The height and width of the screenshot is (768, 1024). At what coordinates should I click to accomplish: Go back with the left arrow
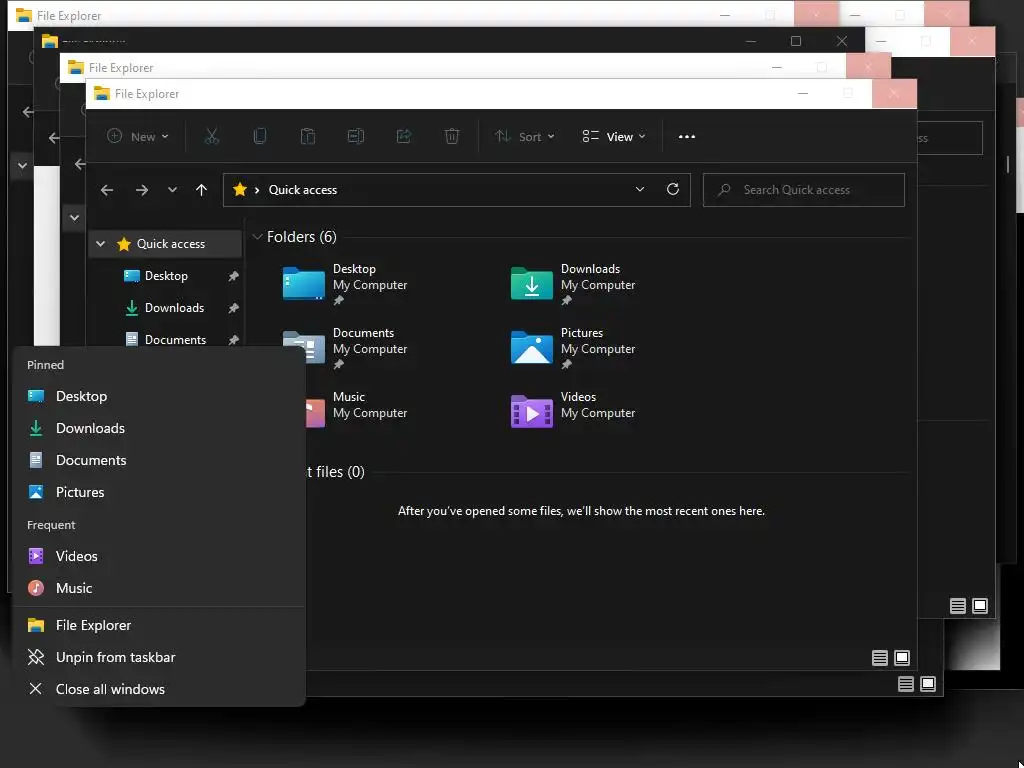coord(107,190)
